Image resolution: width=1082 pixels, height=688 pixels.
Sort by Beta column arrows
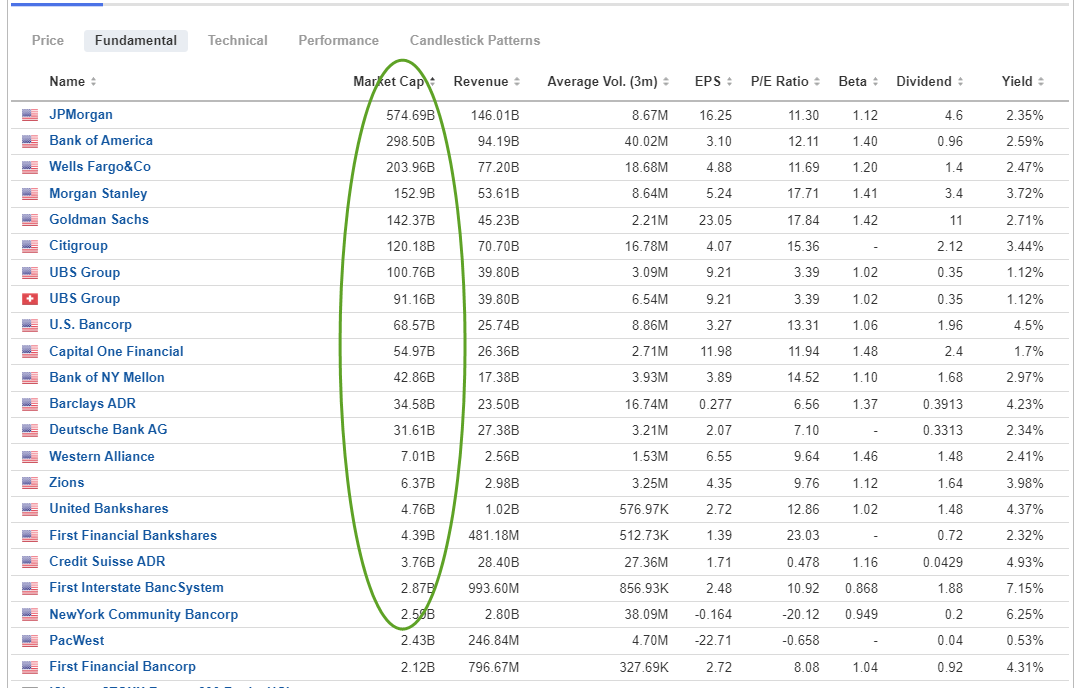(875, 81)
